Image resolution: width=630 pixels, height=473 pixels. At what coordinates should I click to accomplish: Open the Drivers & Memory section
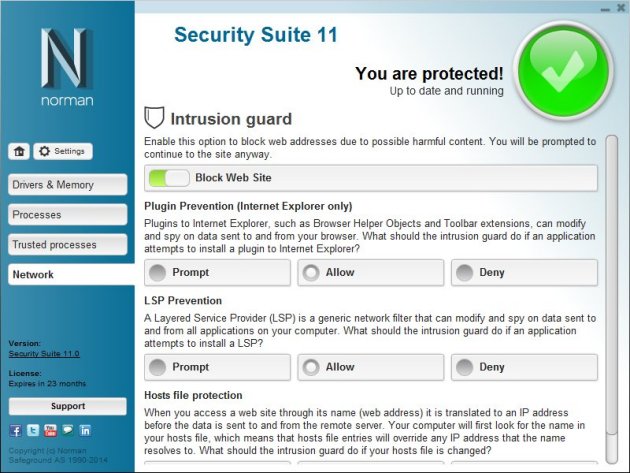click(x=68, y=185)
